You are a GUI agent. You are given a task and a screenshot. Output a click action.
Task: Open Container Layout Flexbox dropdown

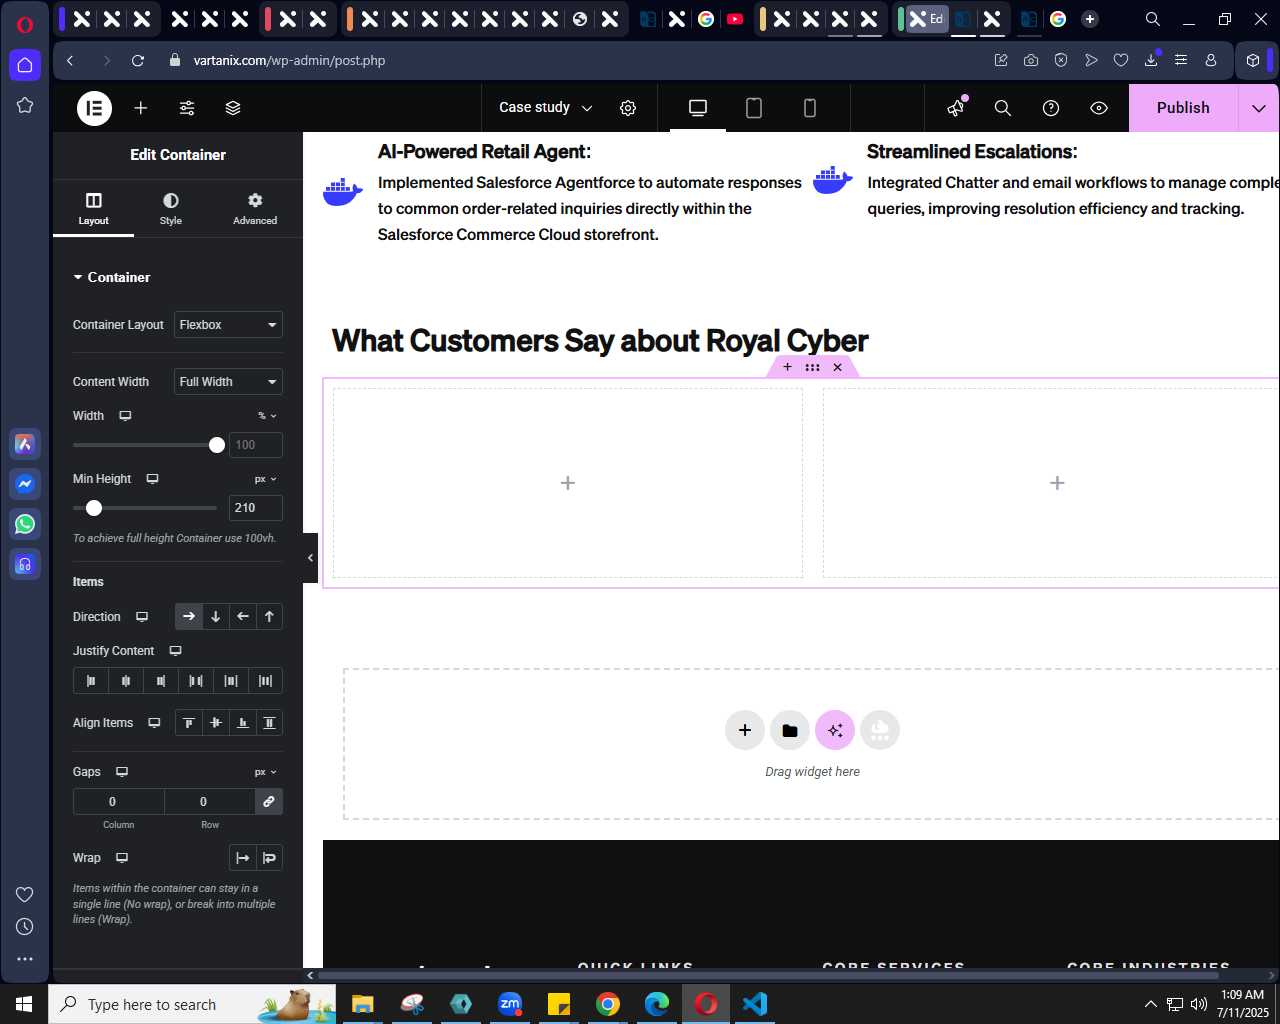pyautogui.click(x=228, y=325)
